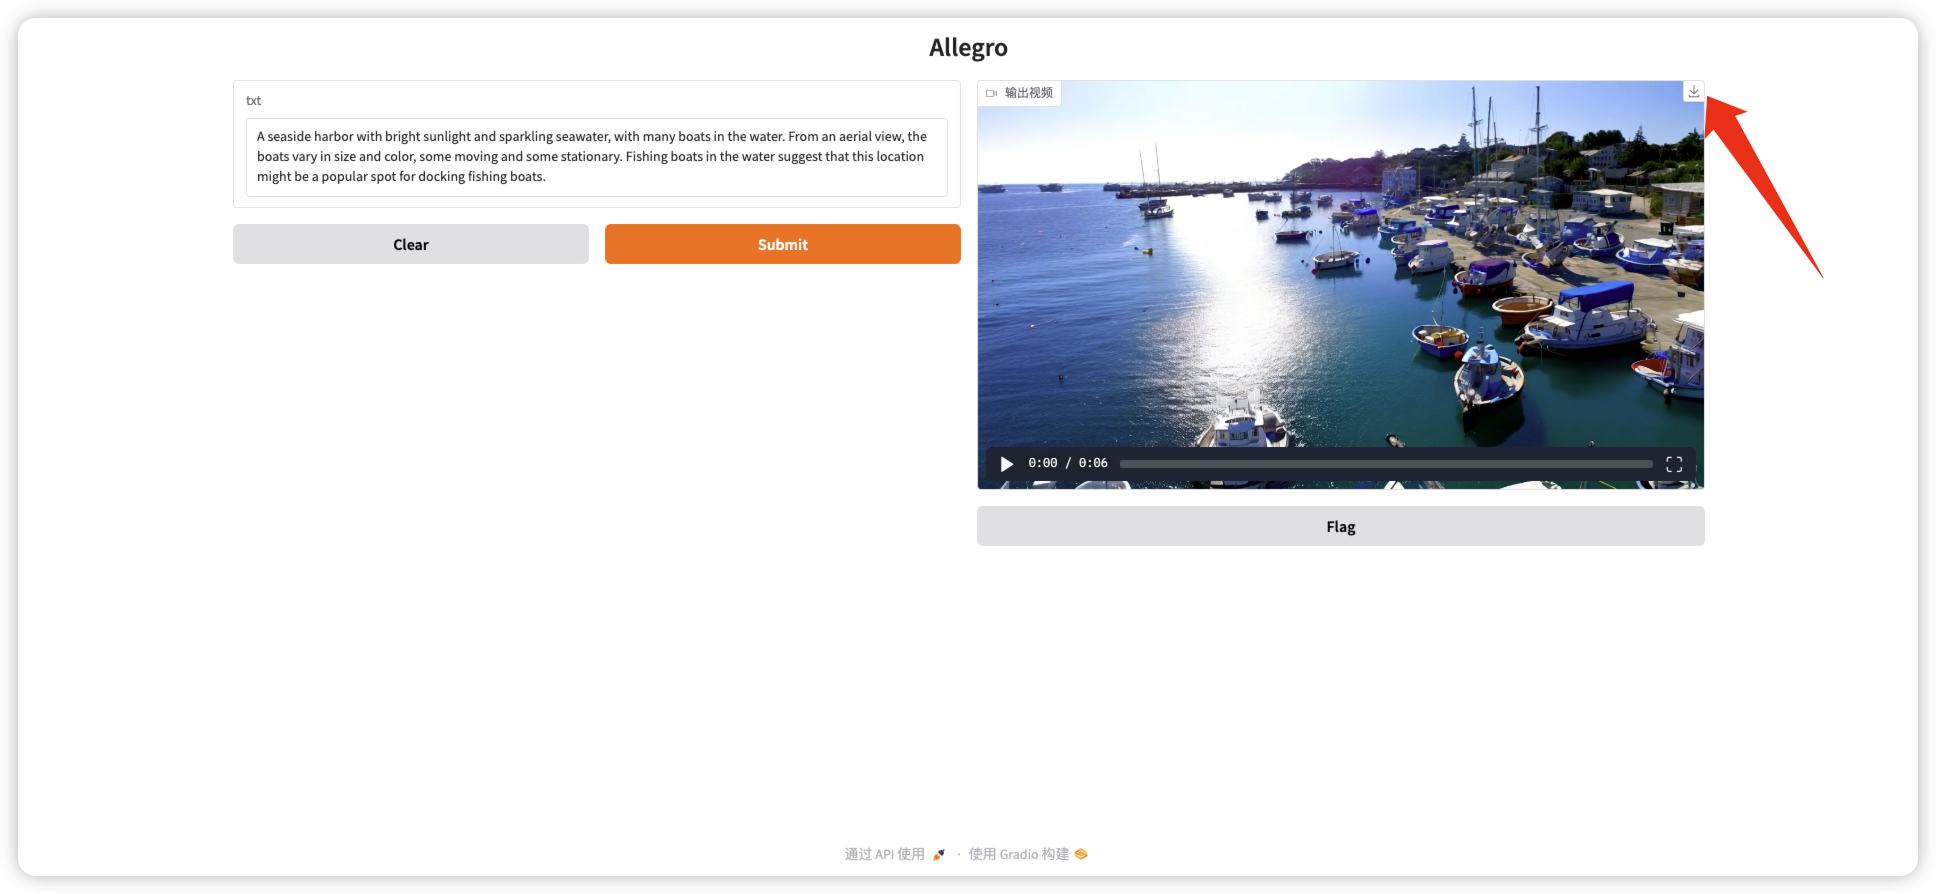Click the Flag button below video
This screenshot has width=1936, height=894.
(1340, 526)
